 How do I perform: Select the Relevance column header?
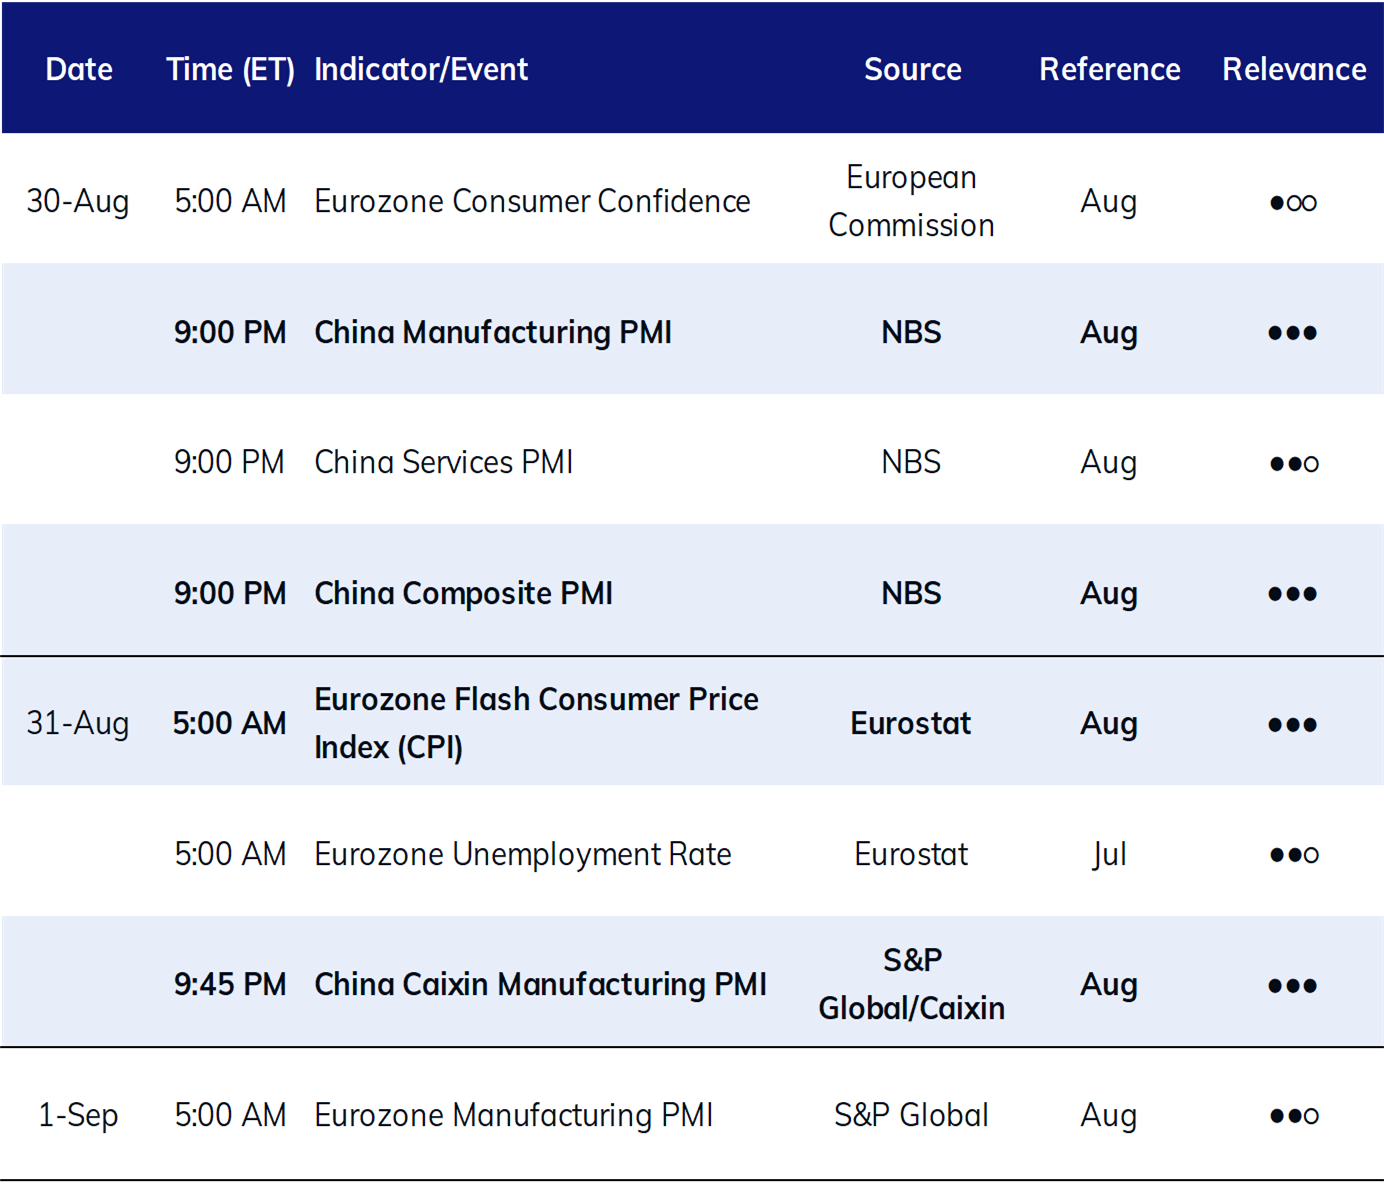tap(1293, 69)
